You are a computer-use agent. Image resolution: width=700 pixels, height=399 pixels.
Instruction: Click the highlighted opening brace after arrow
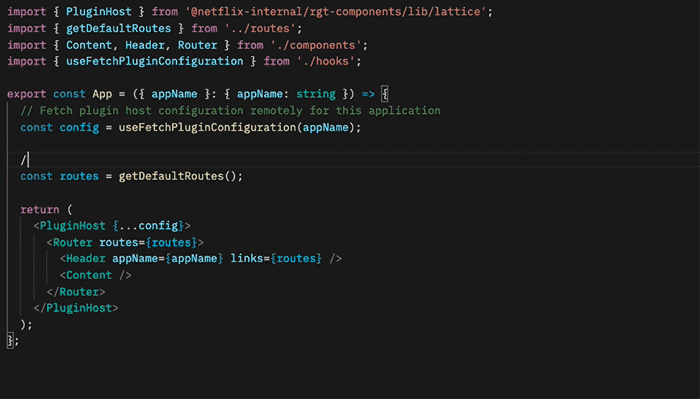tap(385, 94)
